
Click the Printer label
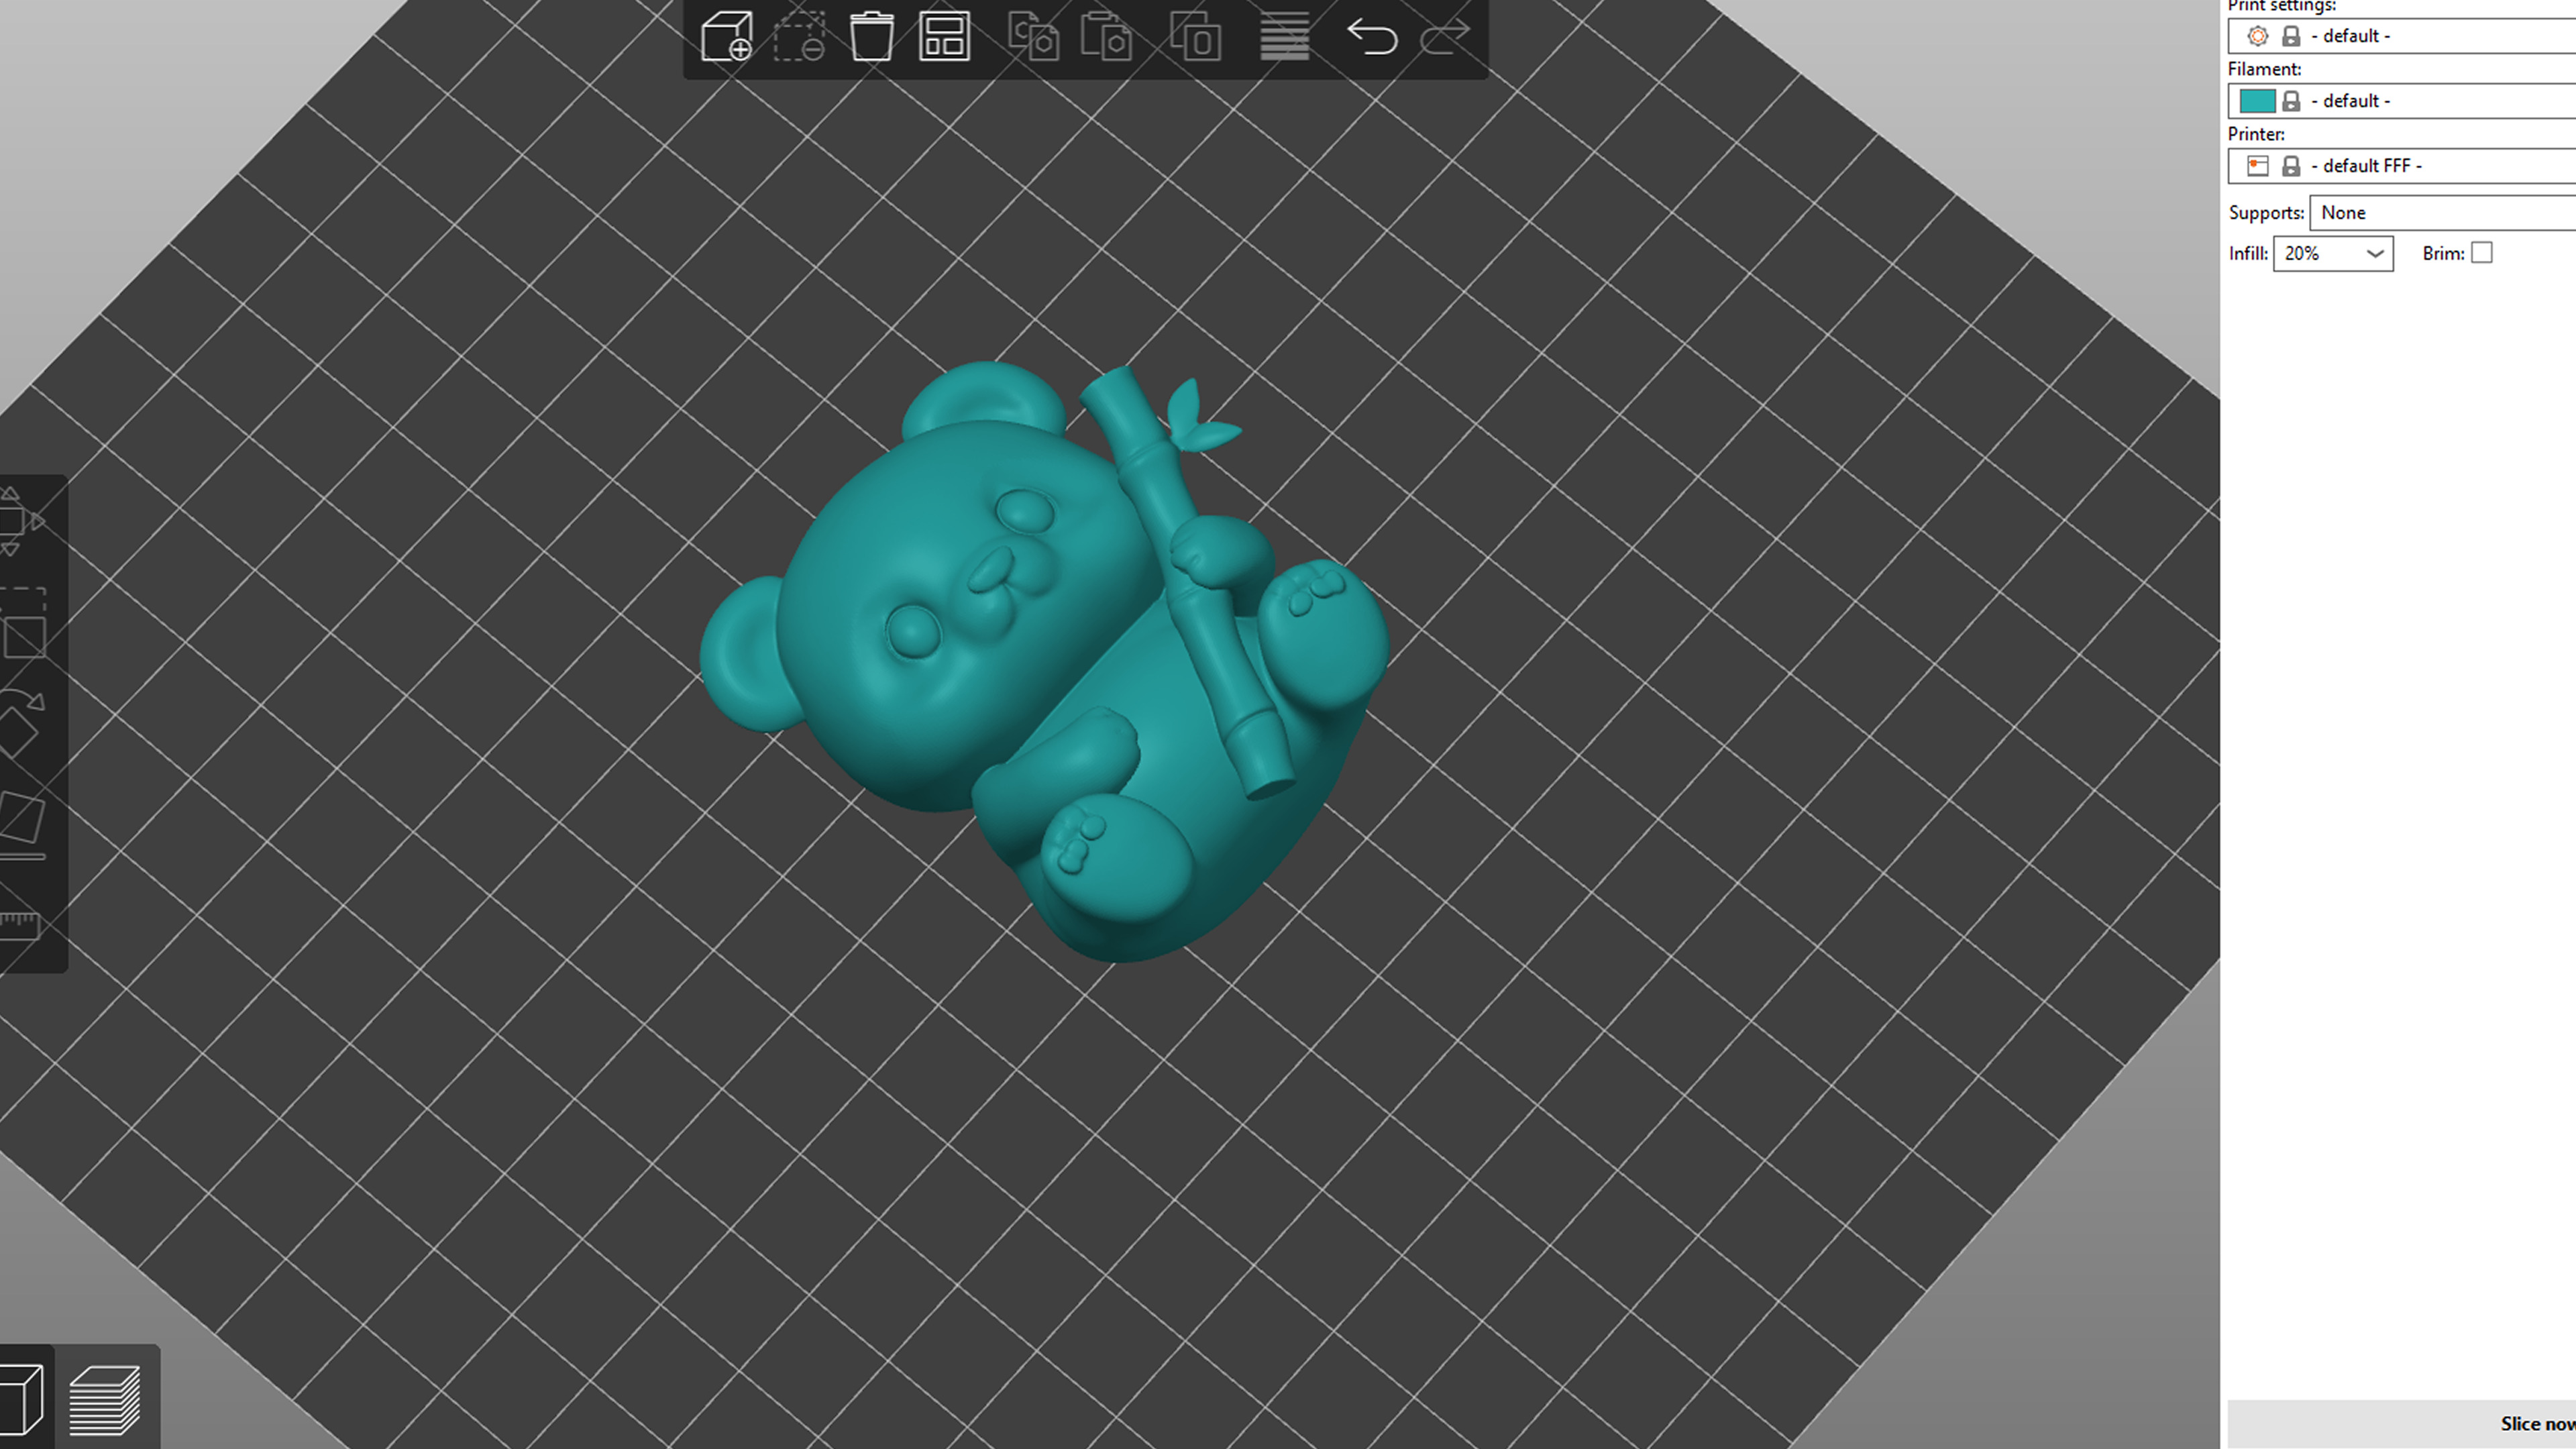coord(2255,134)
